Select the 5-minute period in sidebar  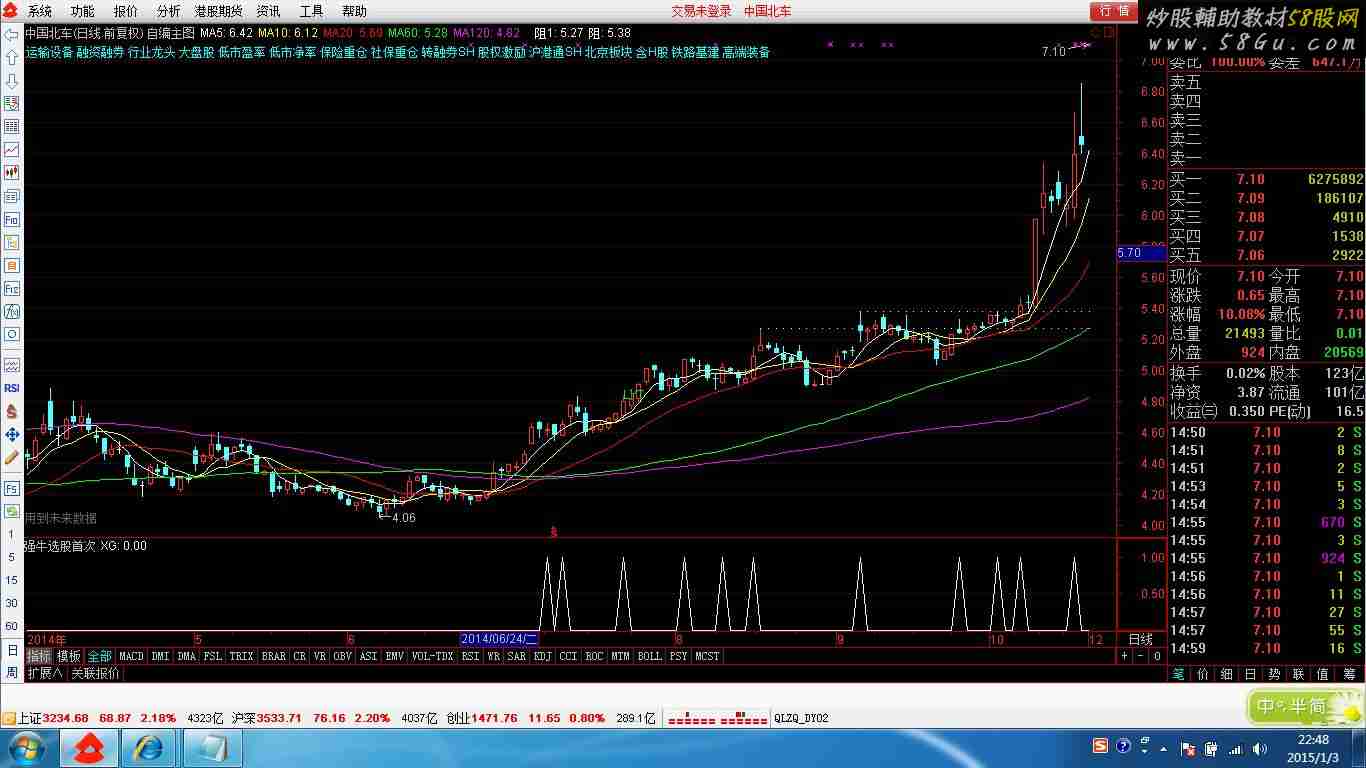12,555
